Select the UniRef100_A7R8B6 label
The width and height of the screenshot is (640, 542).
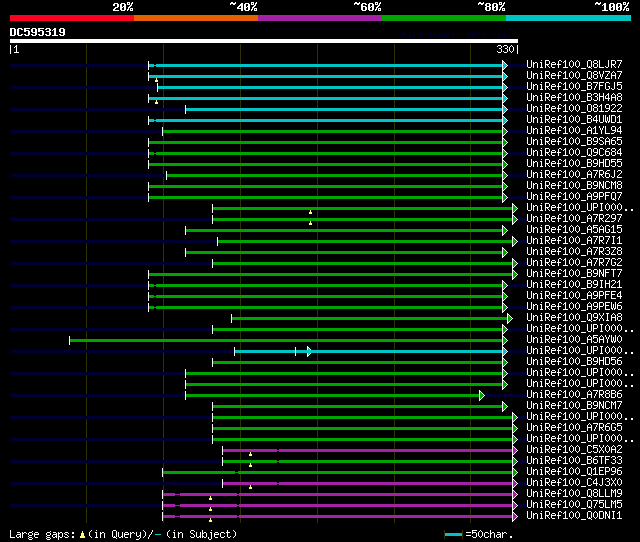(574, 395)
